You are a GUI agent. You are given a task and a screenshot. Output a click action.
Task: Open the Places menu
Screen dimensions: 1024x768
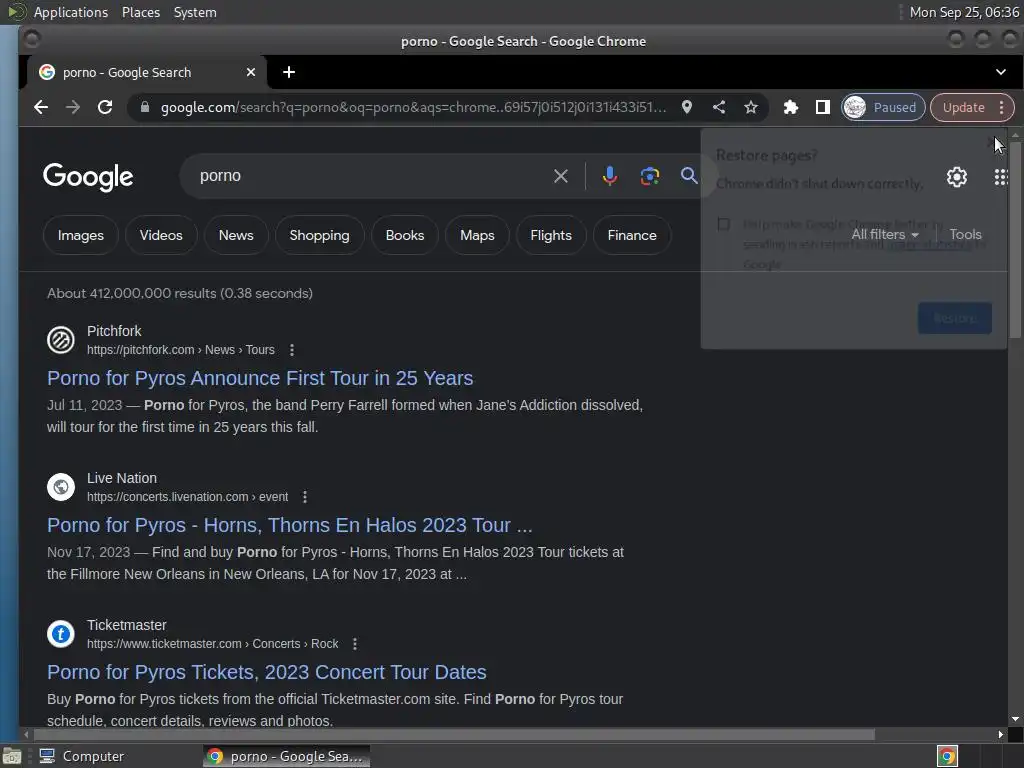(x=140, y=12)
